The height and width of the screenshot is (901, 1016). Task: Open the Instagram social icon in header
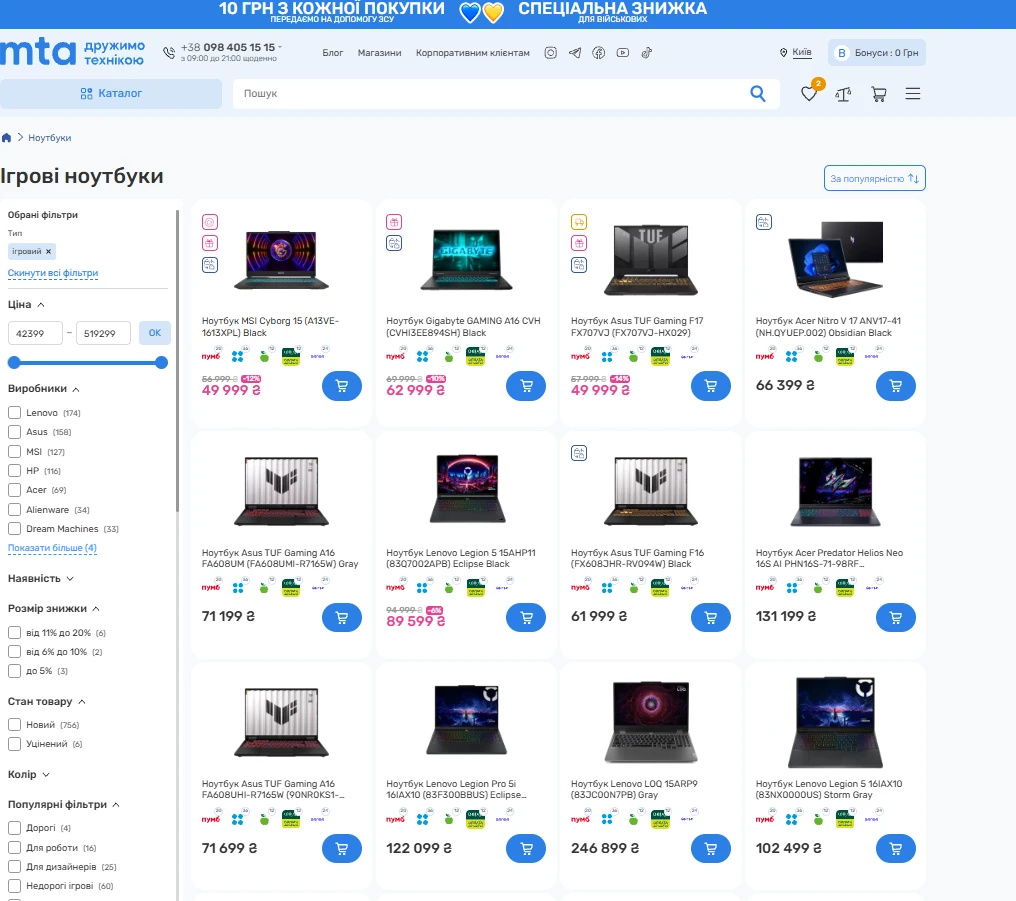550,53
